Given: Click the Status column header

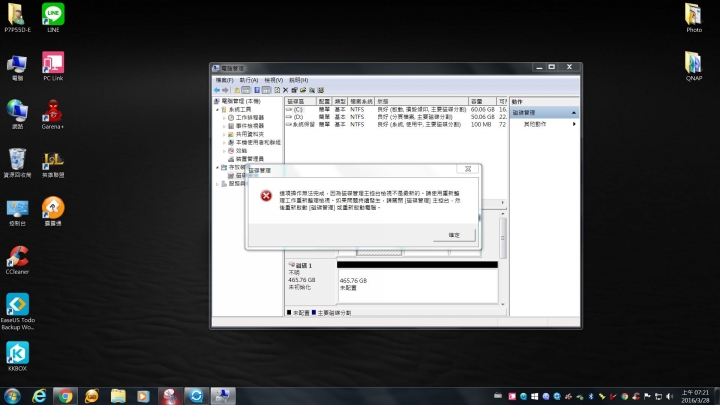Looking at the screenshot, I should pos(422,101).
